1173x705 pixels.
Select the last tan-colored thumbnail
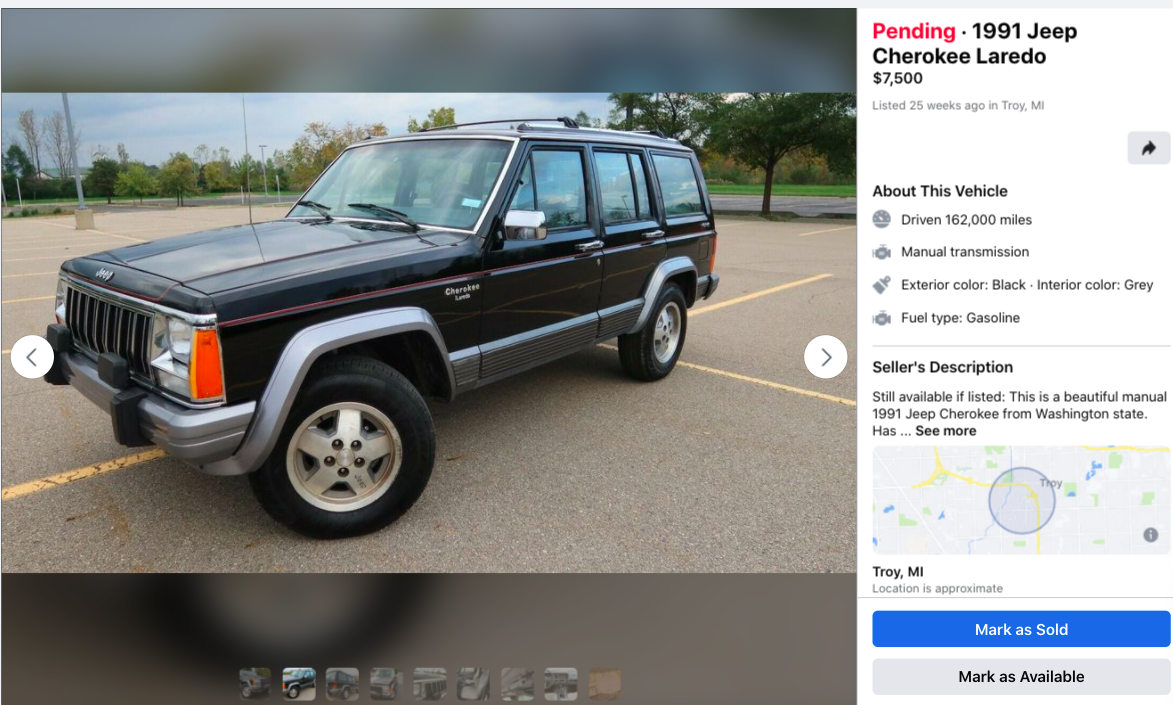(x=604, y=684)
